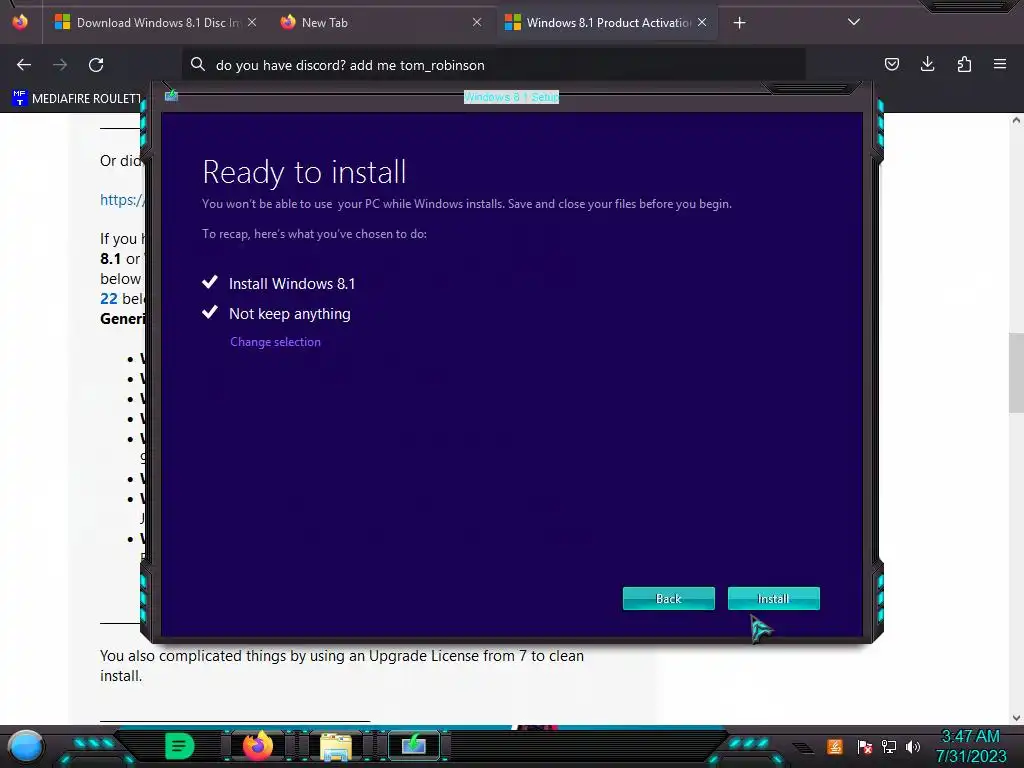
Task: Open the Firefox downloads panel
Action: 927,64
